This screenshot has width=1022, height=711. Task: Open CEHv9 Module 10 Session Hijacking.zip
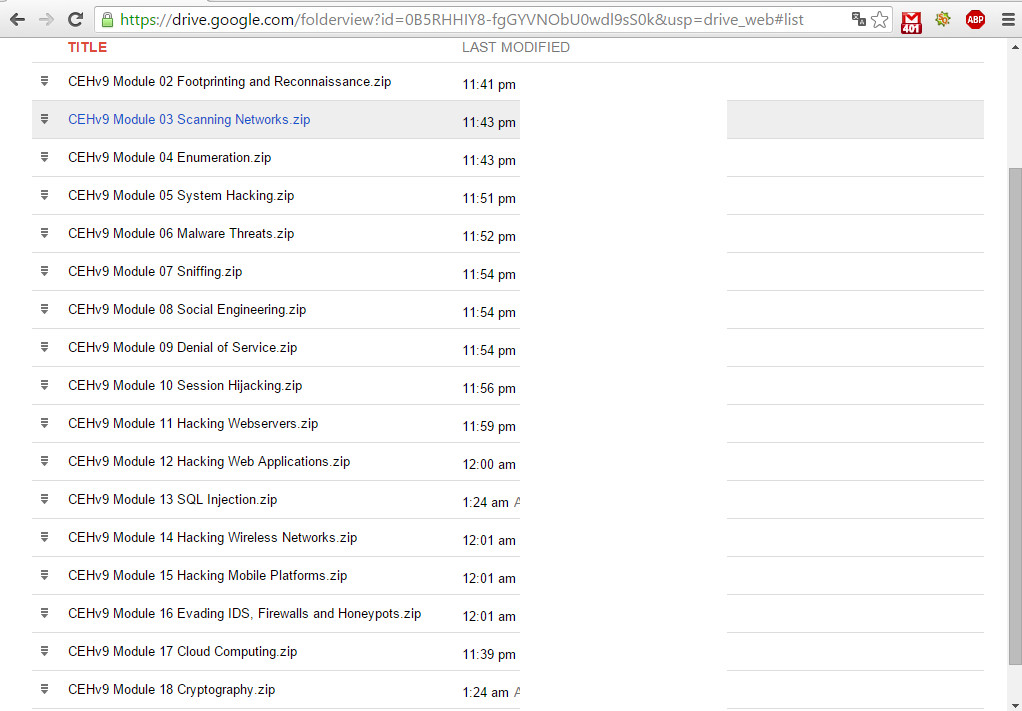185,385
